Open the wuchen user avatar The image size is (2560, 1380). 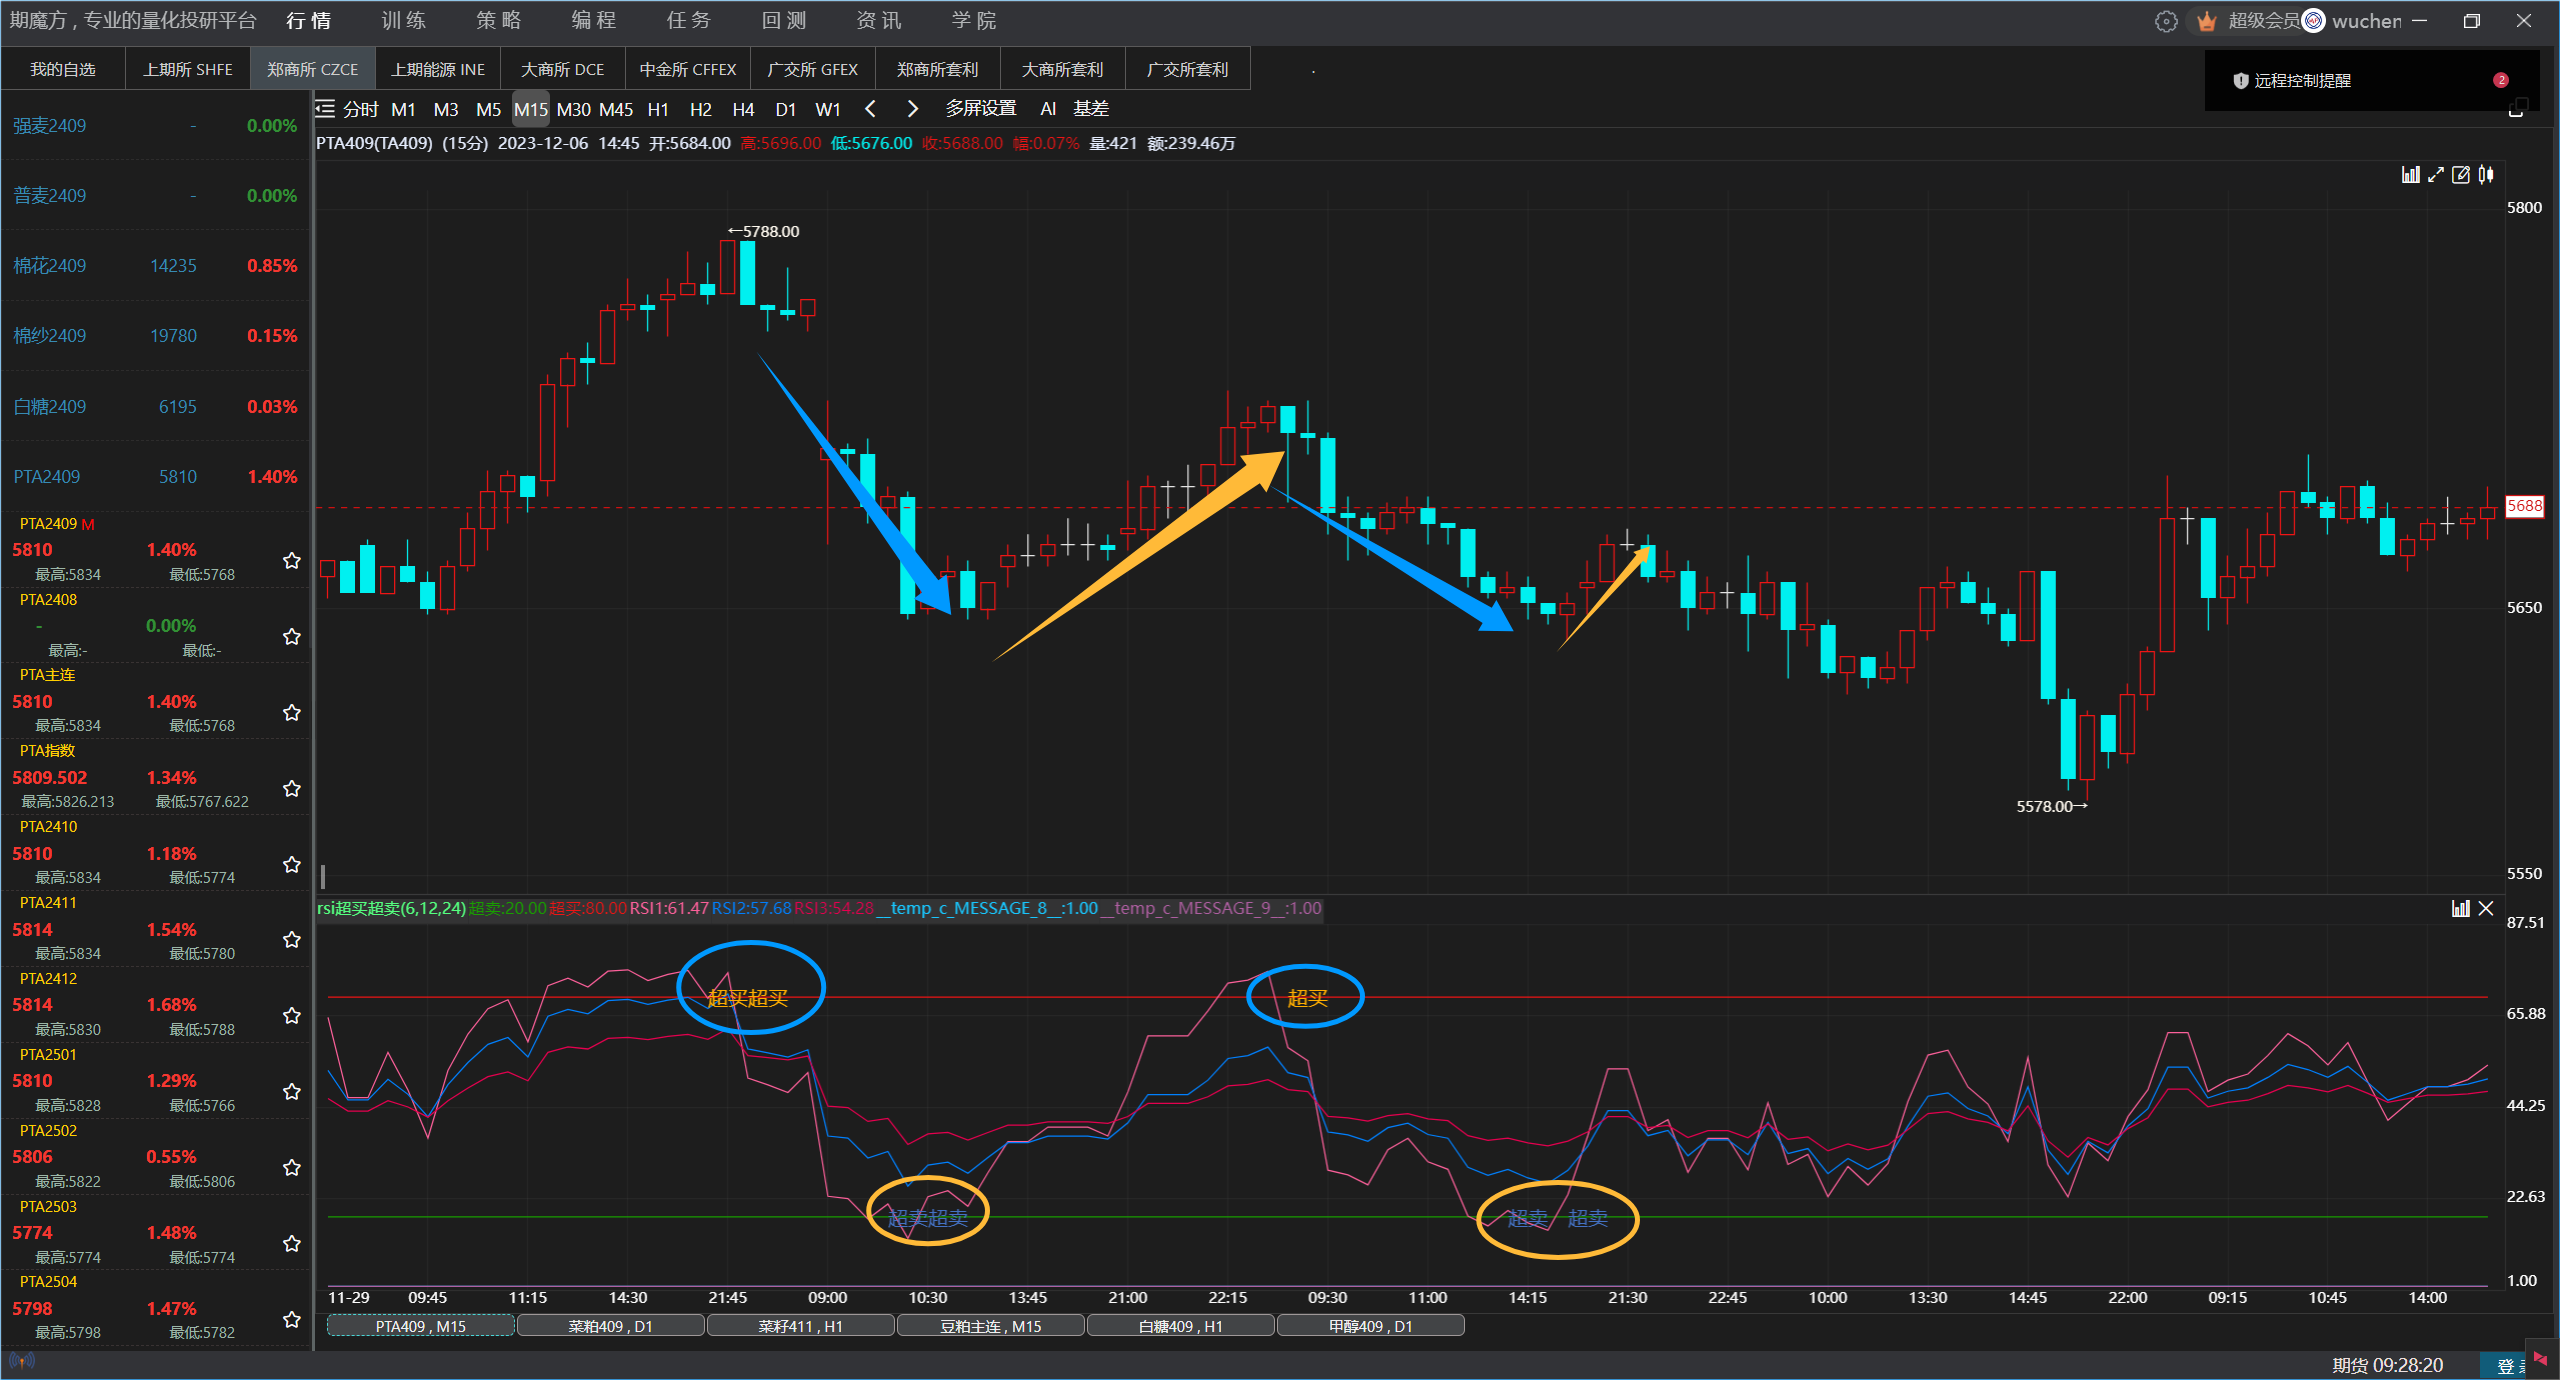click(x=2314, y=21)
